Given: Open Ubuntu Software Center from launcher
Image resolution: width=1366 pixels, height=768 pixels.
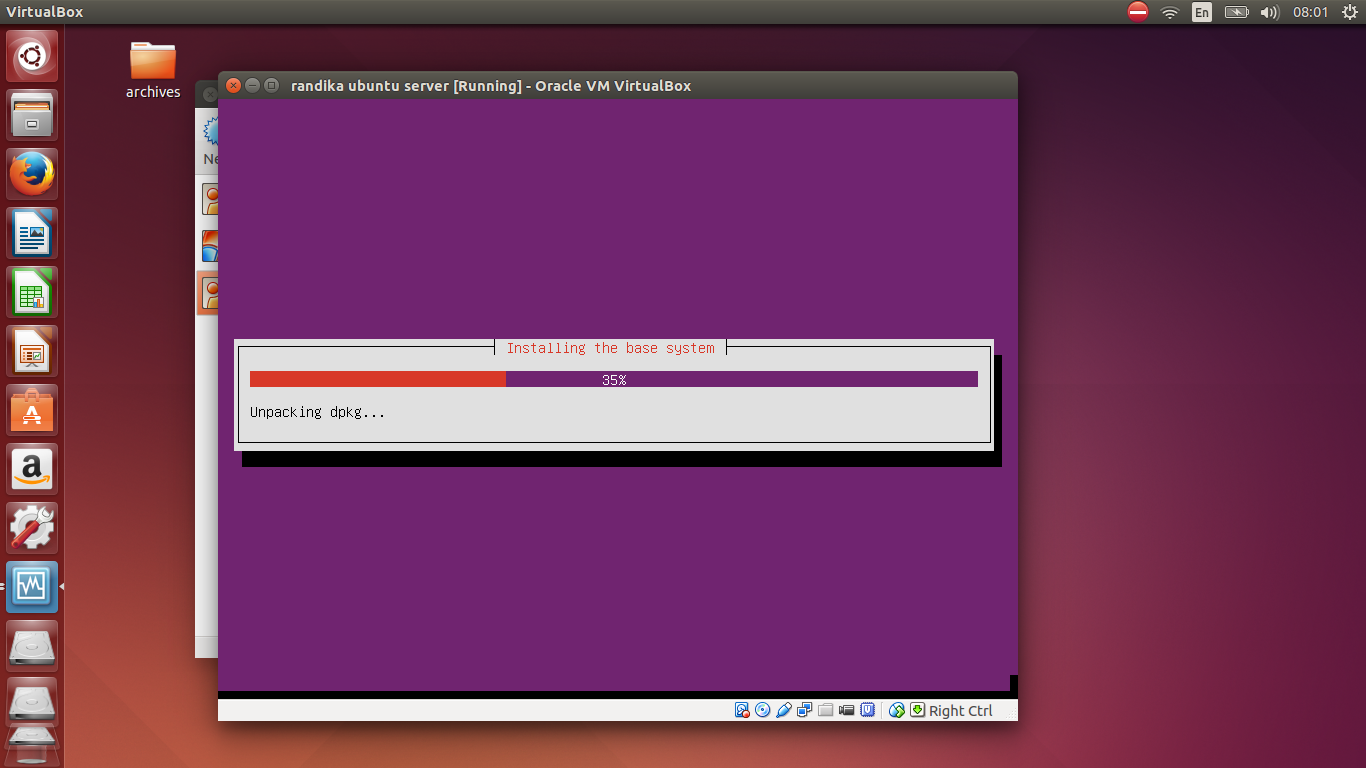Looking at the screenshot, I should pos(32,410).
